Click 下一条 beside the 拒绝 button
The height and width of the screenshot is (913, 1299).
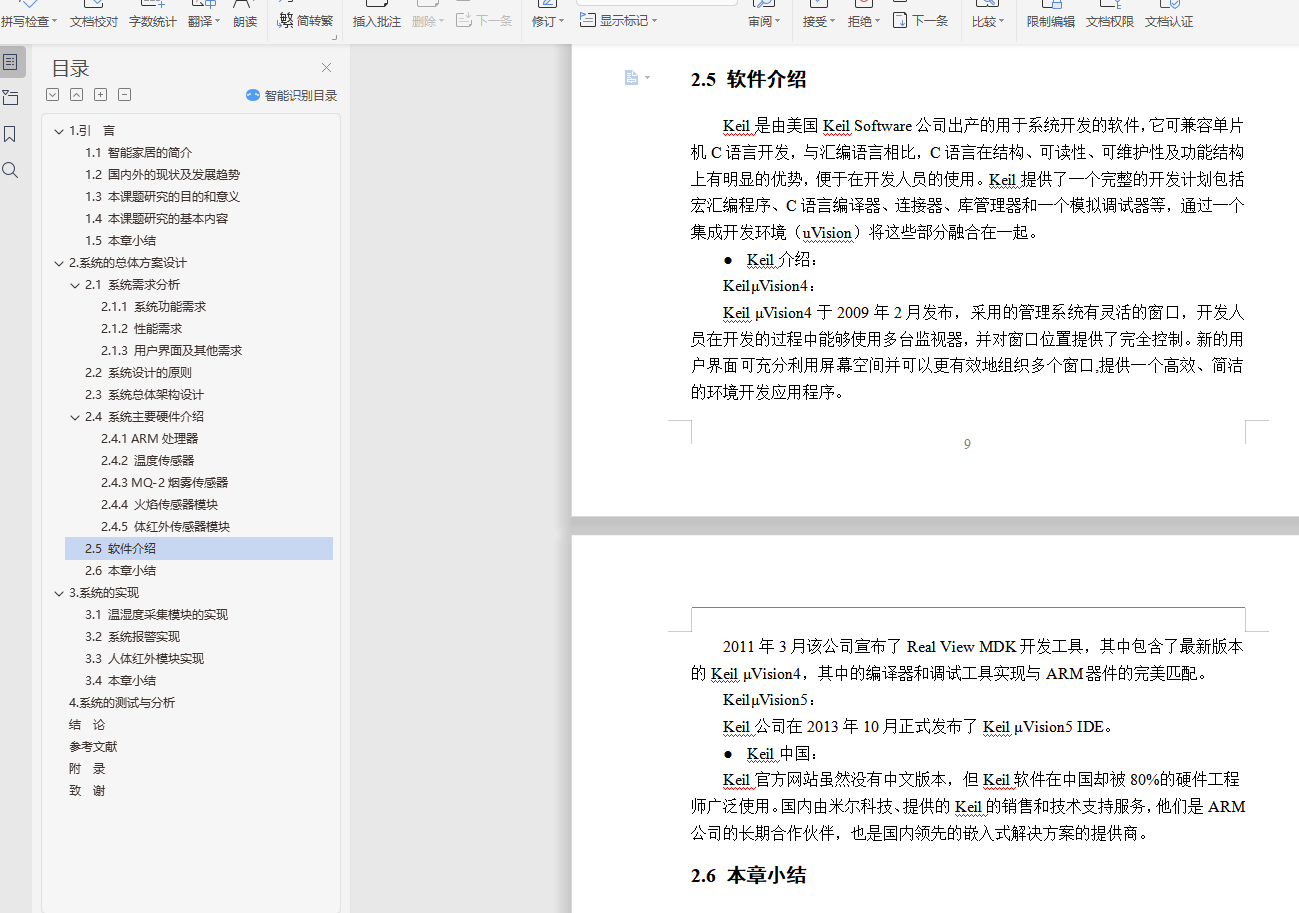(920, 20)
